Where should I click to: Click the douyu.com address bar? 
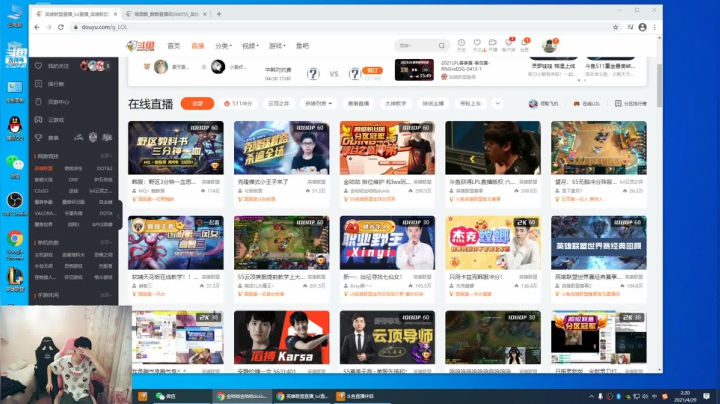click(340, 27)
